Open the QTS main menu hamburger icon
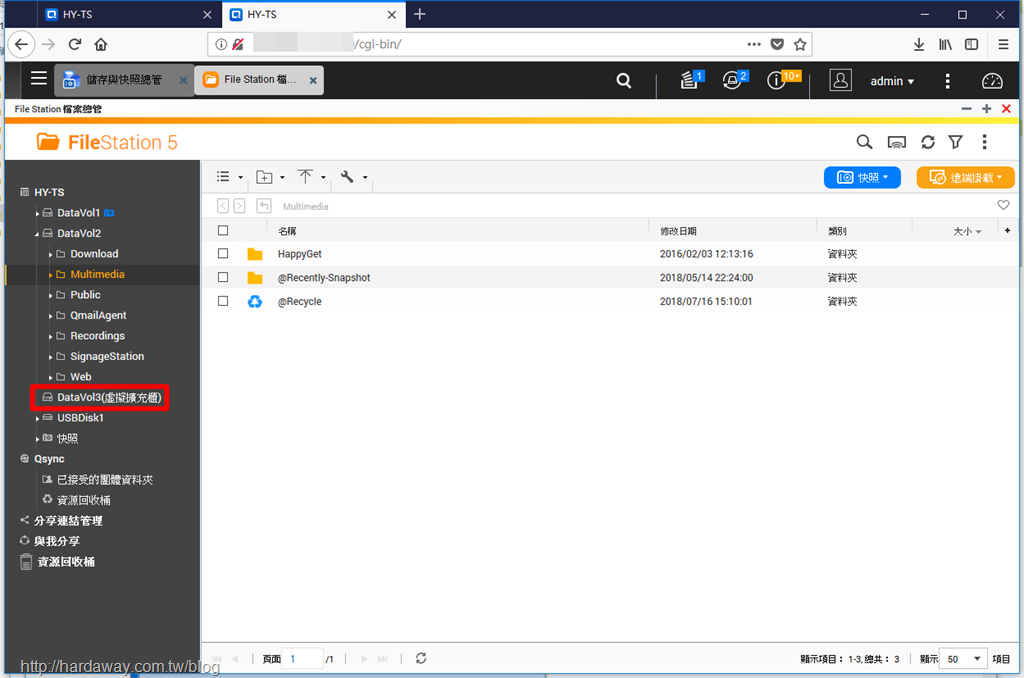 (x=39, y=79)
